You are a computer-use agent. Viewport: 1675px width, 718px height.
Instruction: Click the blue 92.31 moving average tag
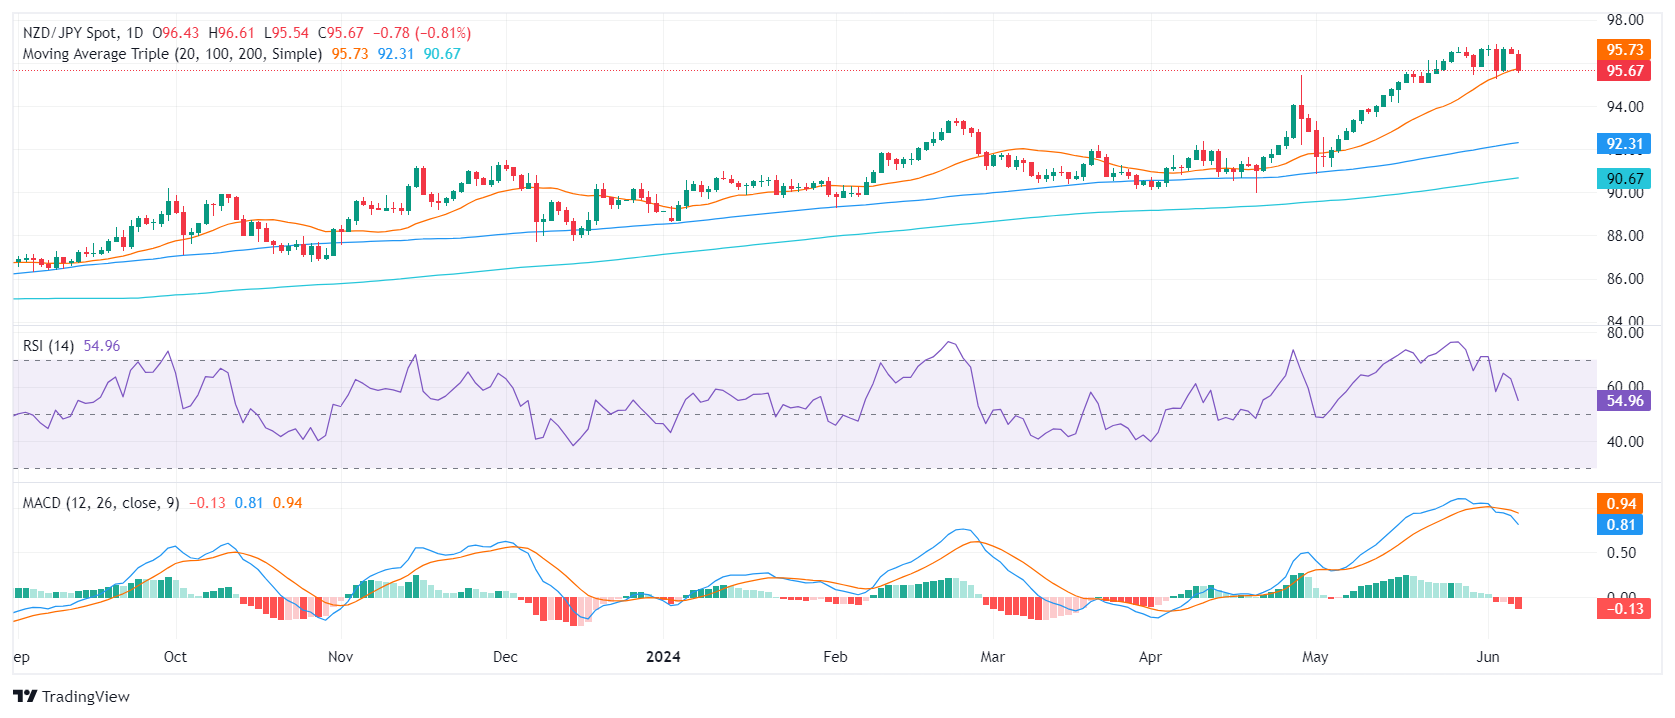coord(1624,144)
